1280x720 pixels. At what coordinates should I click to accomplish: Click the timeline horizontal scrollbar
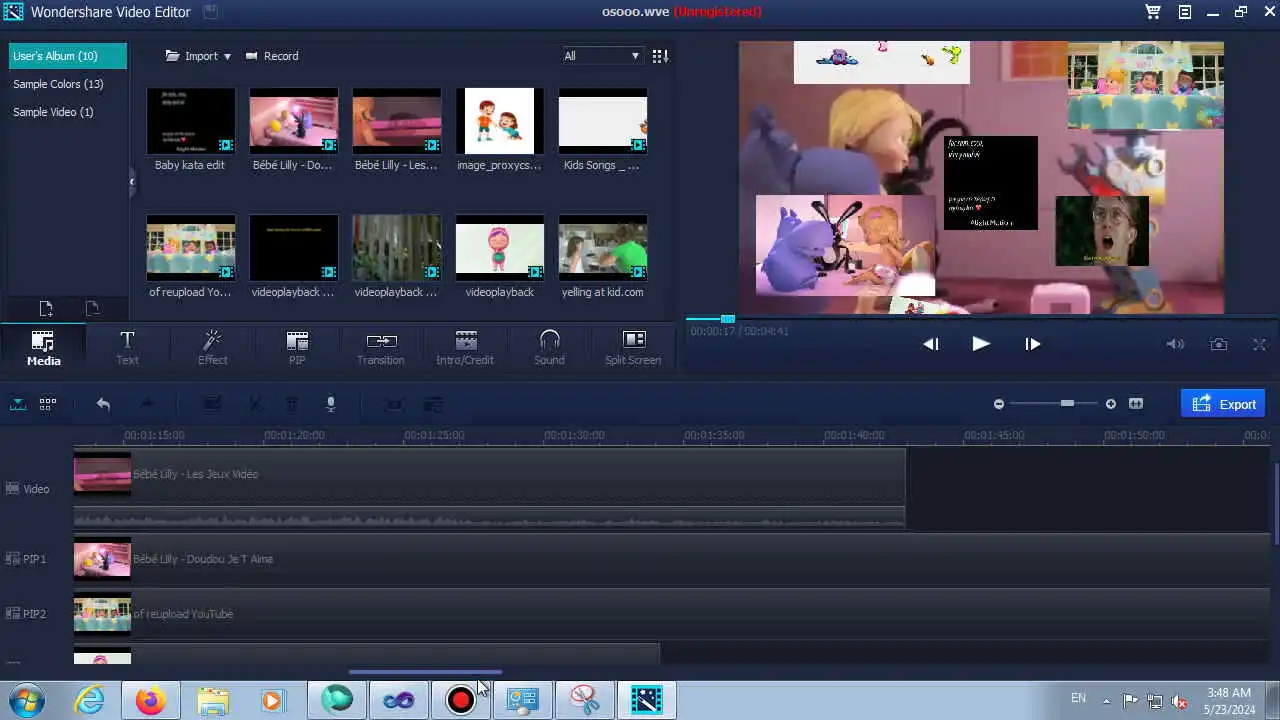[425, 672]
